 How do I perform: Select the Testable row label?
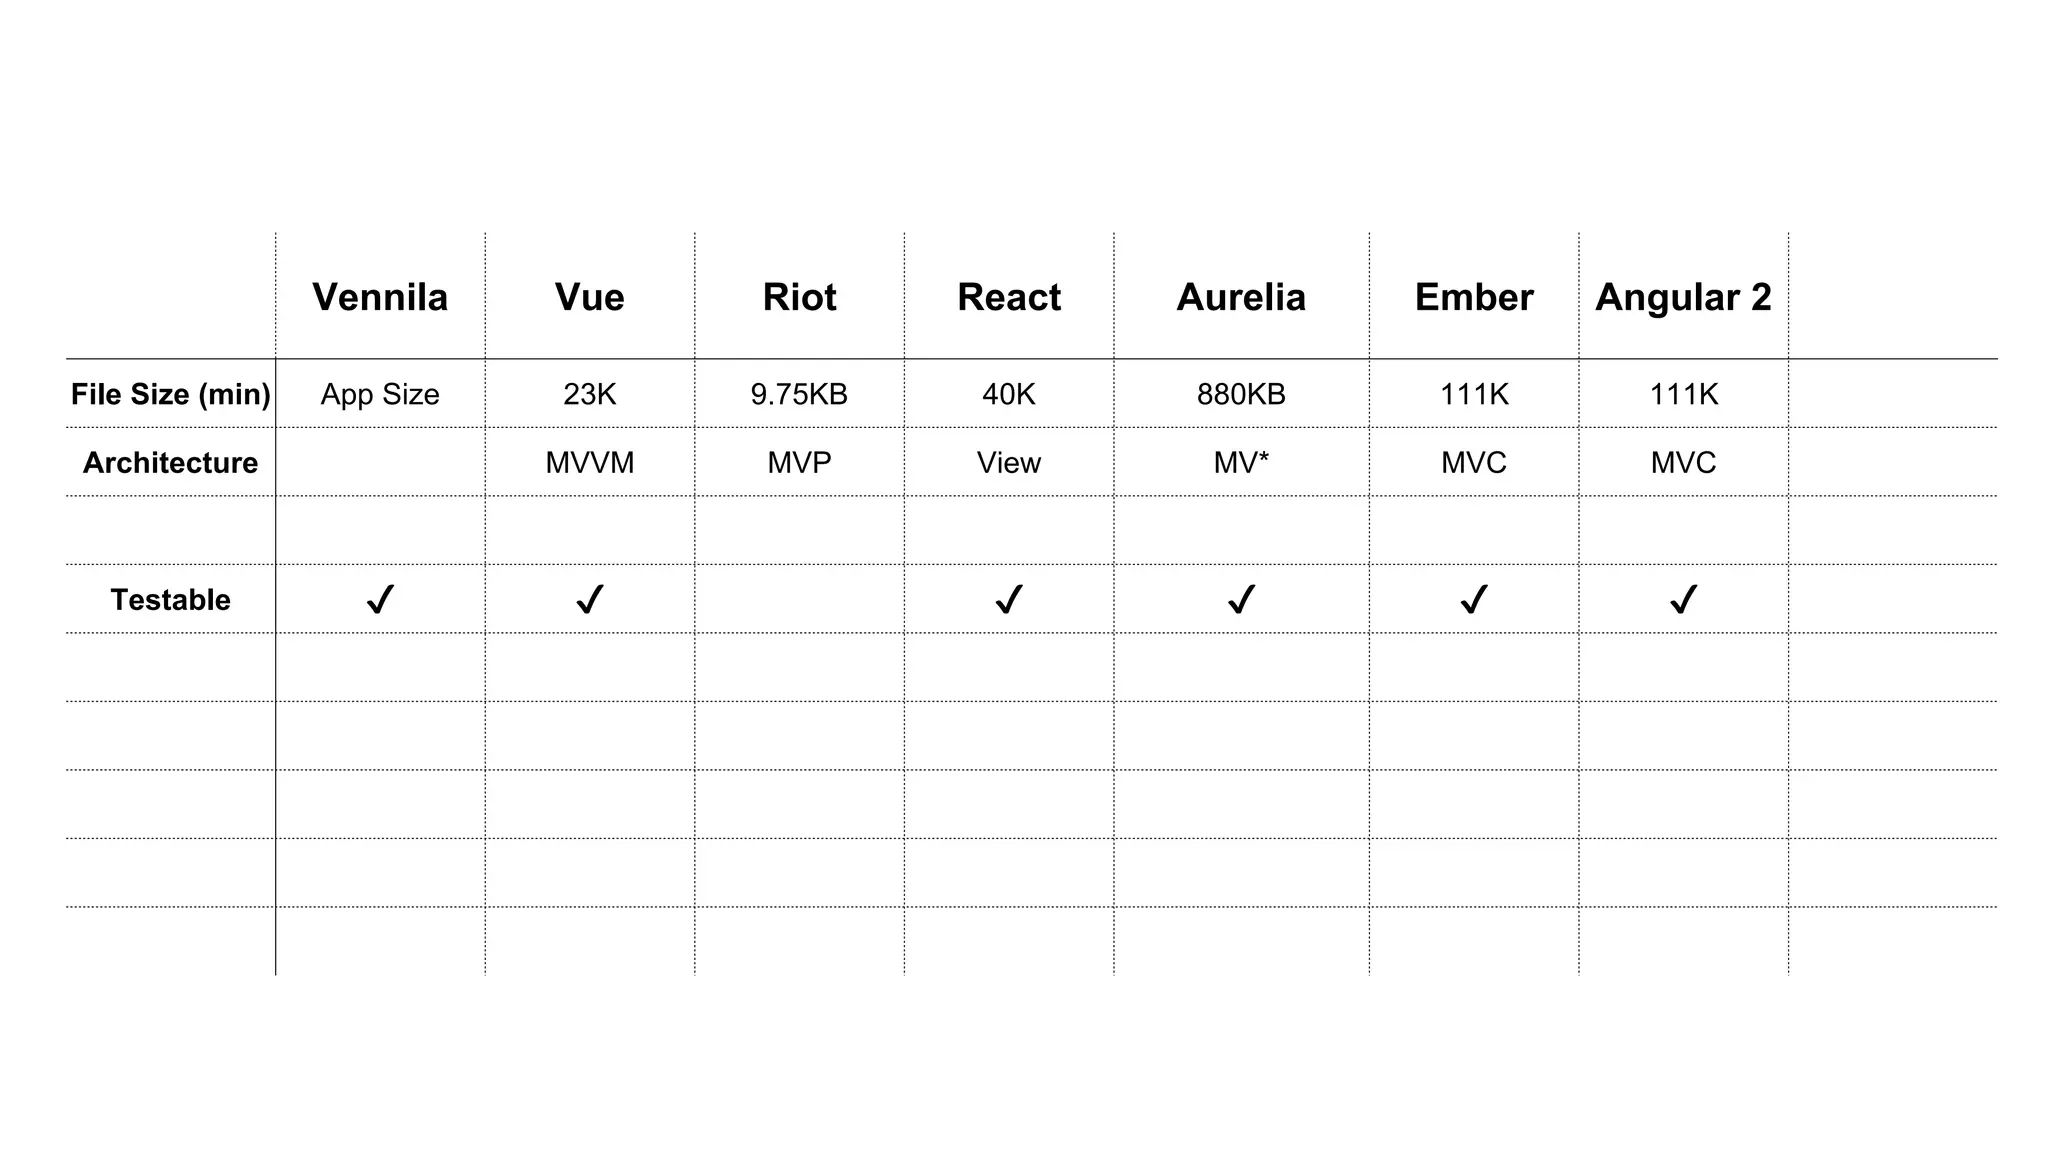point(170,599)
